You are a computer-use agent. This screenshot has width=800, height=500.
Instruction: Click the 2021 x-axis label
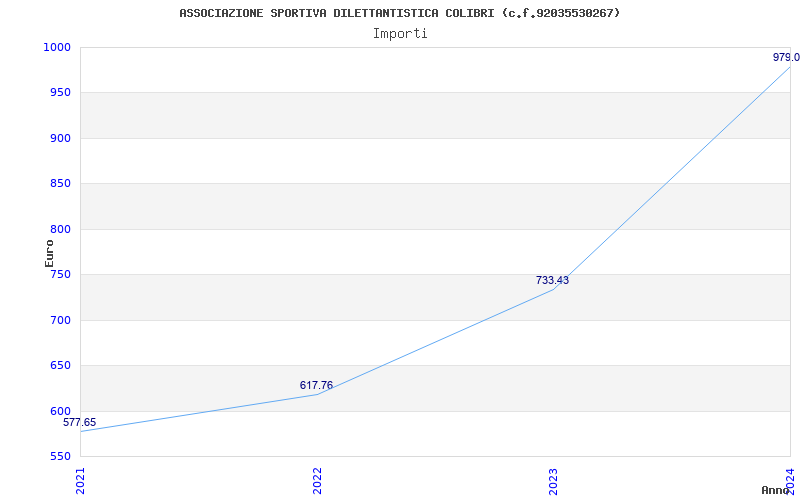click(x=80, y=481)
